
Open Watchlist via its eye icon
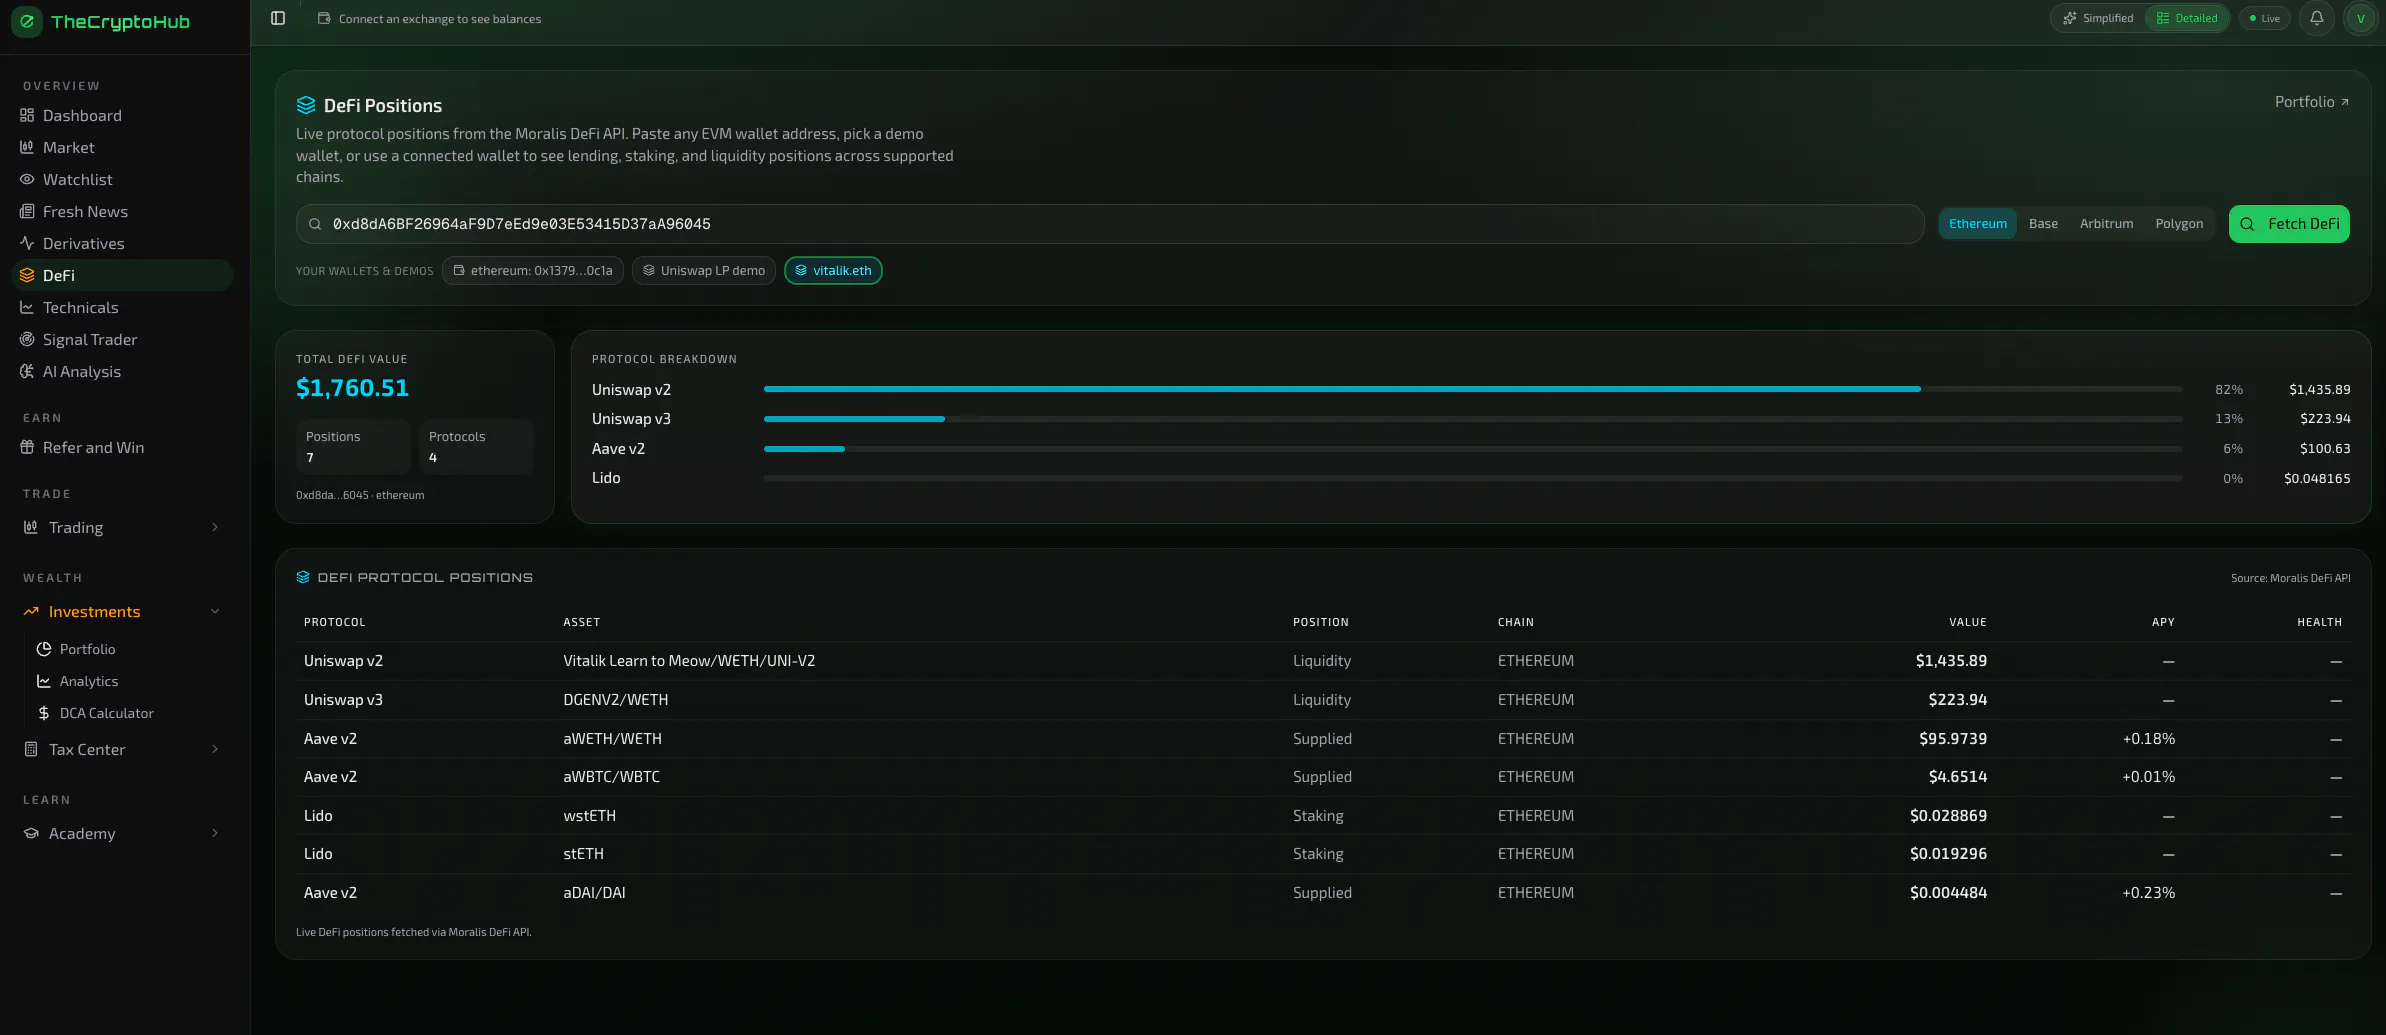click(27, 179)
